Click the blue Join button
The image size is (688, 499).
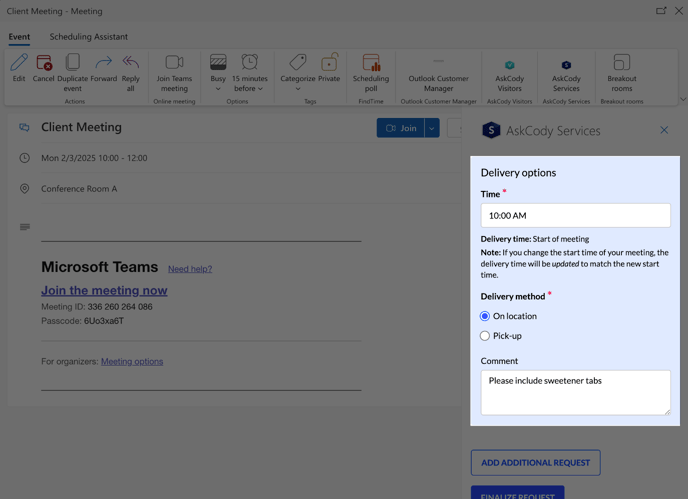(401, 128)
